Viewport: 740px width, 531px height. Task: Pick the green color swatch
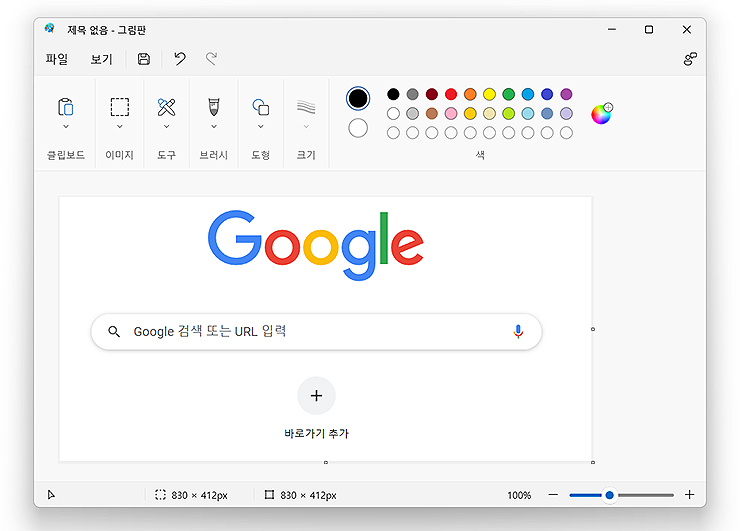(x=508, y=94)
